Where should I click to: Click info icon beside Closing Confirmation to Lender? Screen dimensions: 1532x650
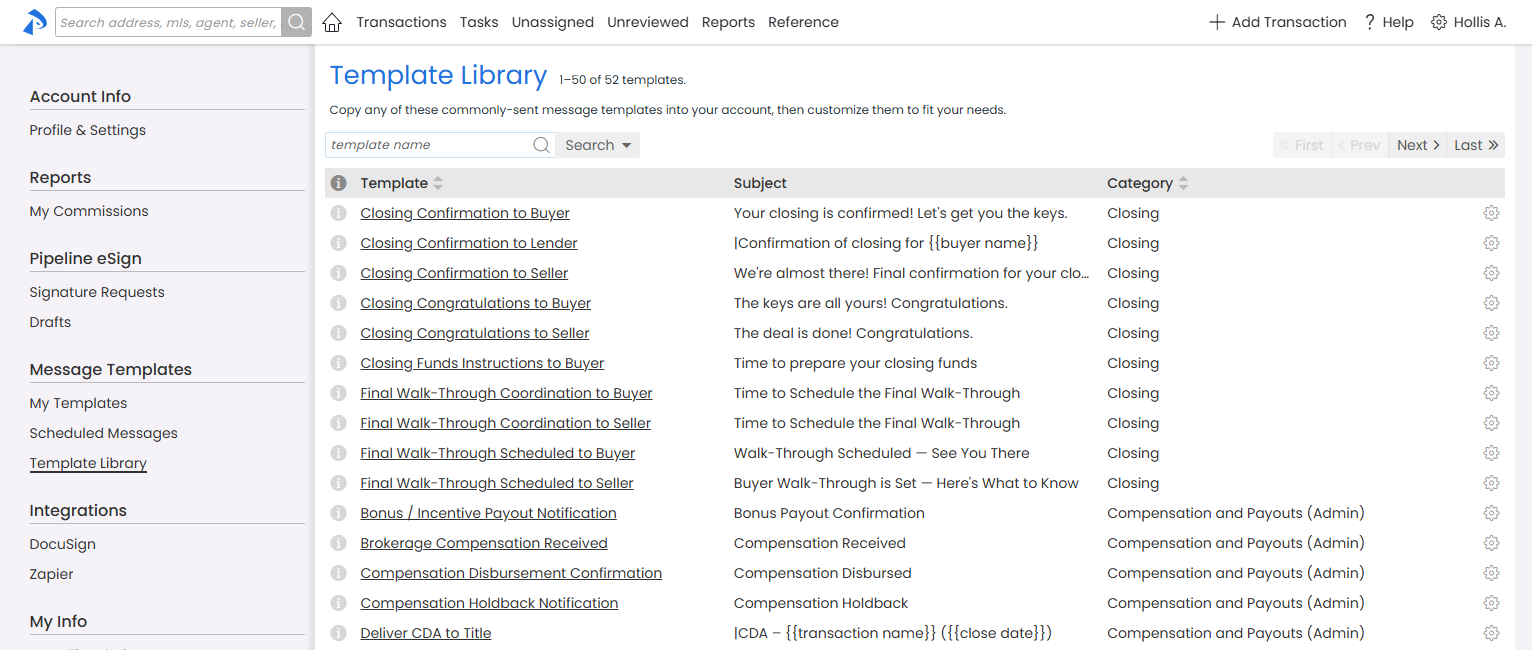tap(339, 243)
